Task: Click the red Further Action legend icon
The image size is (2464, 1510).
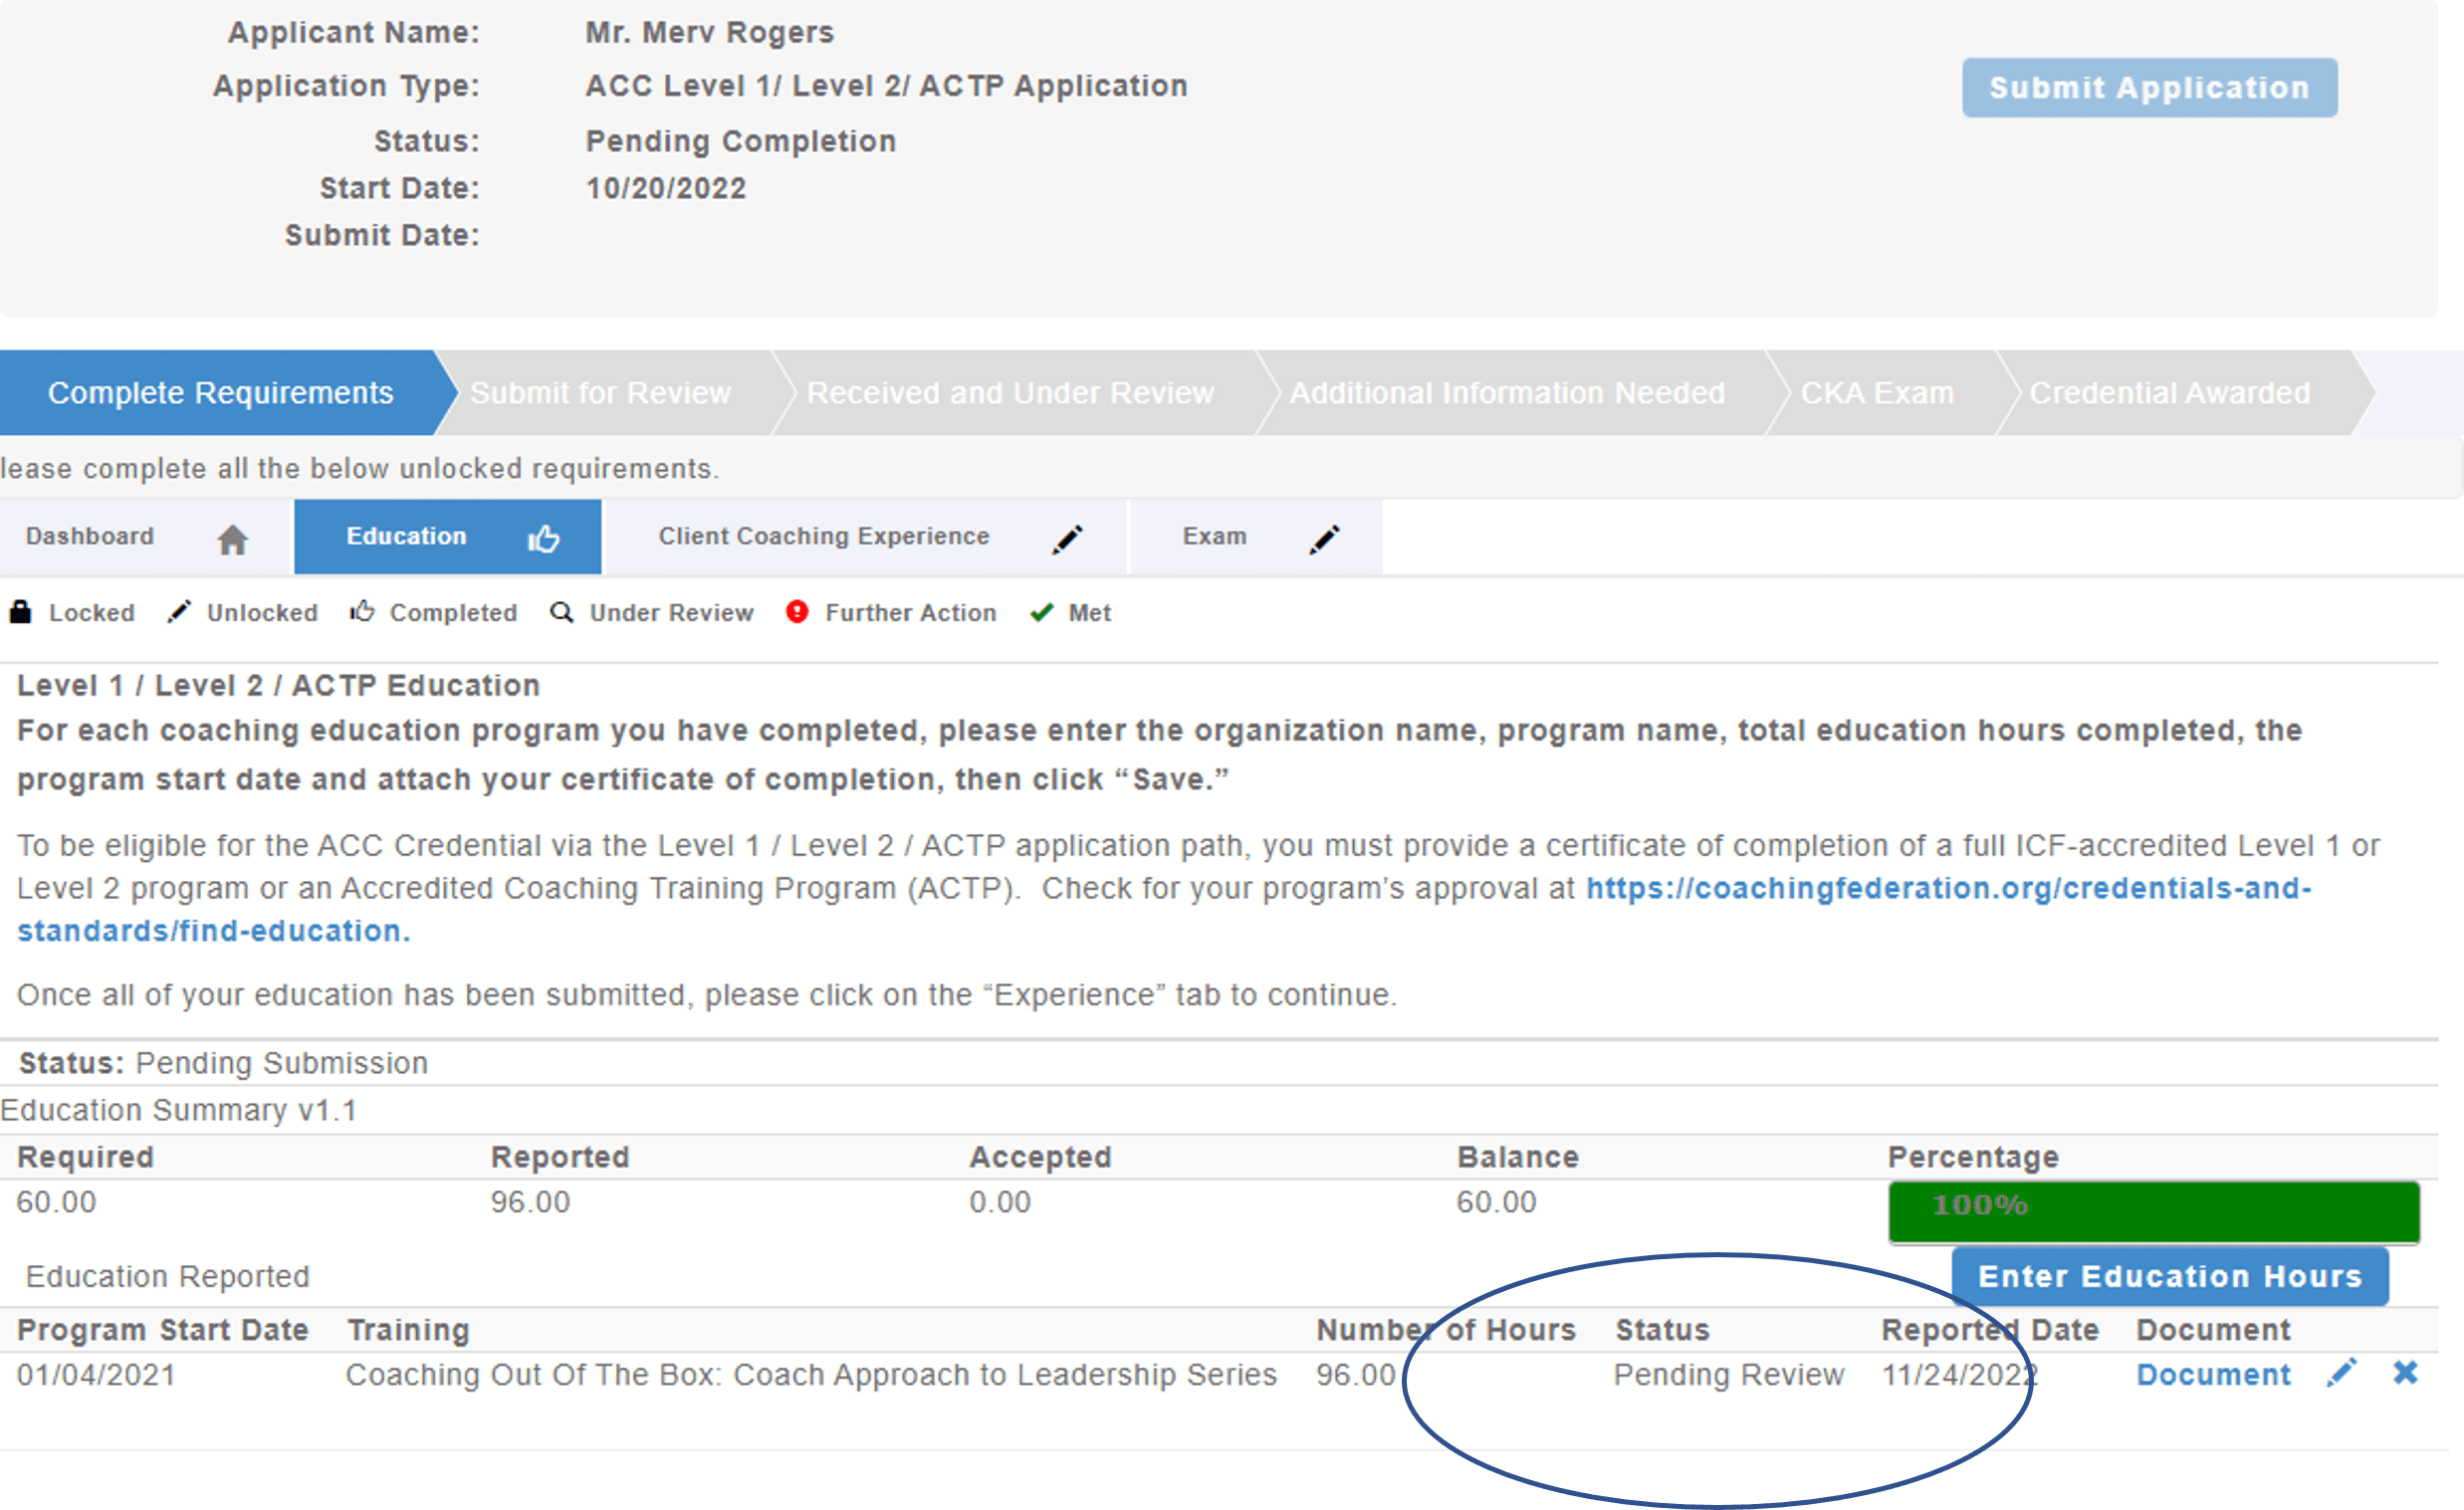Action: point(797,612)
